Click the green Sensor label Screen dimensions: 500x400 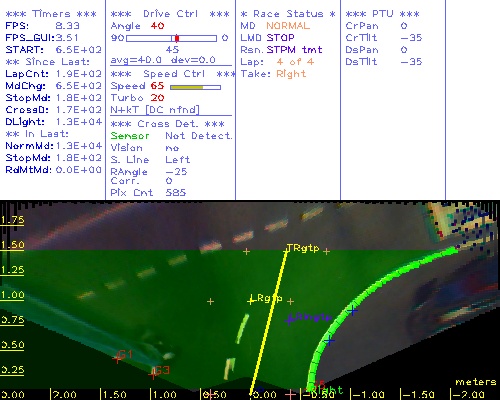(x=130, y=136)
